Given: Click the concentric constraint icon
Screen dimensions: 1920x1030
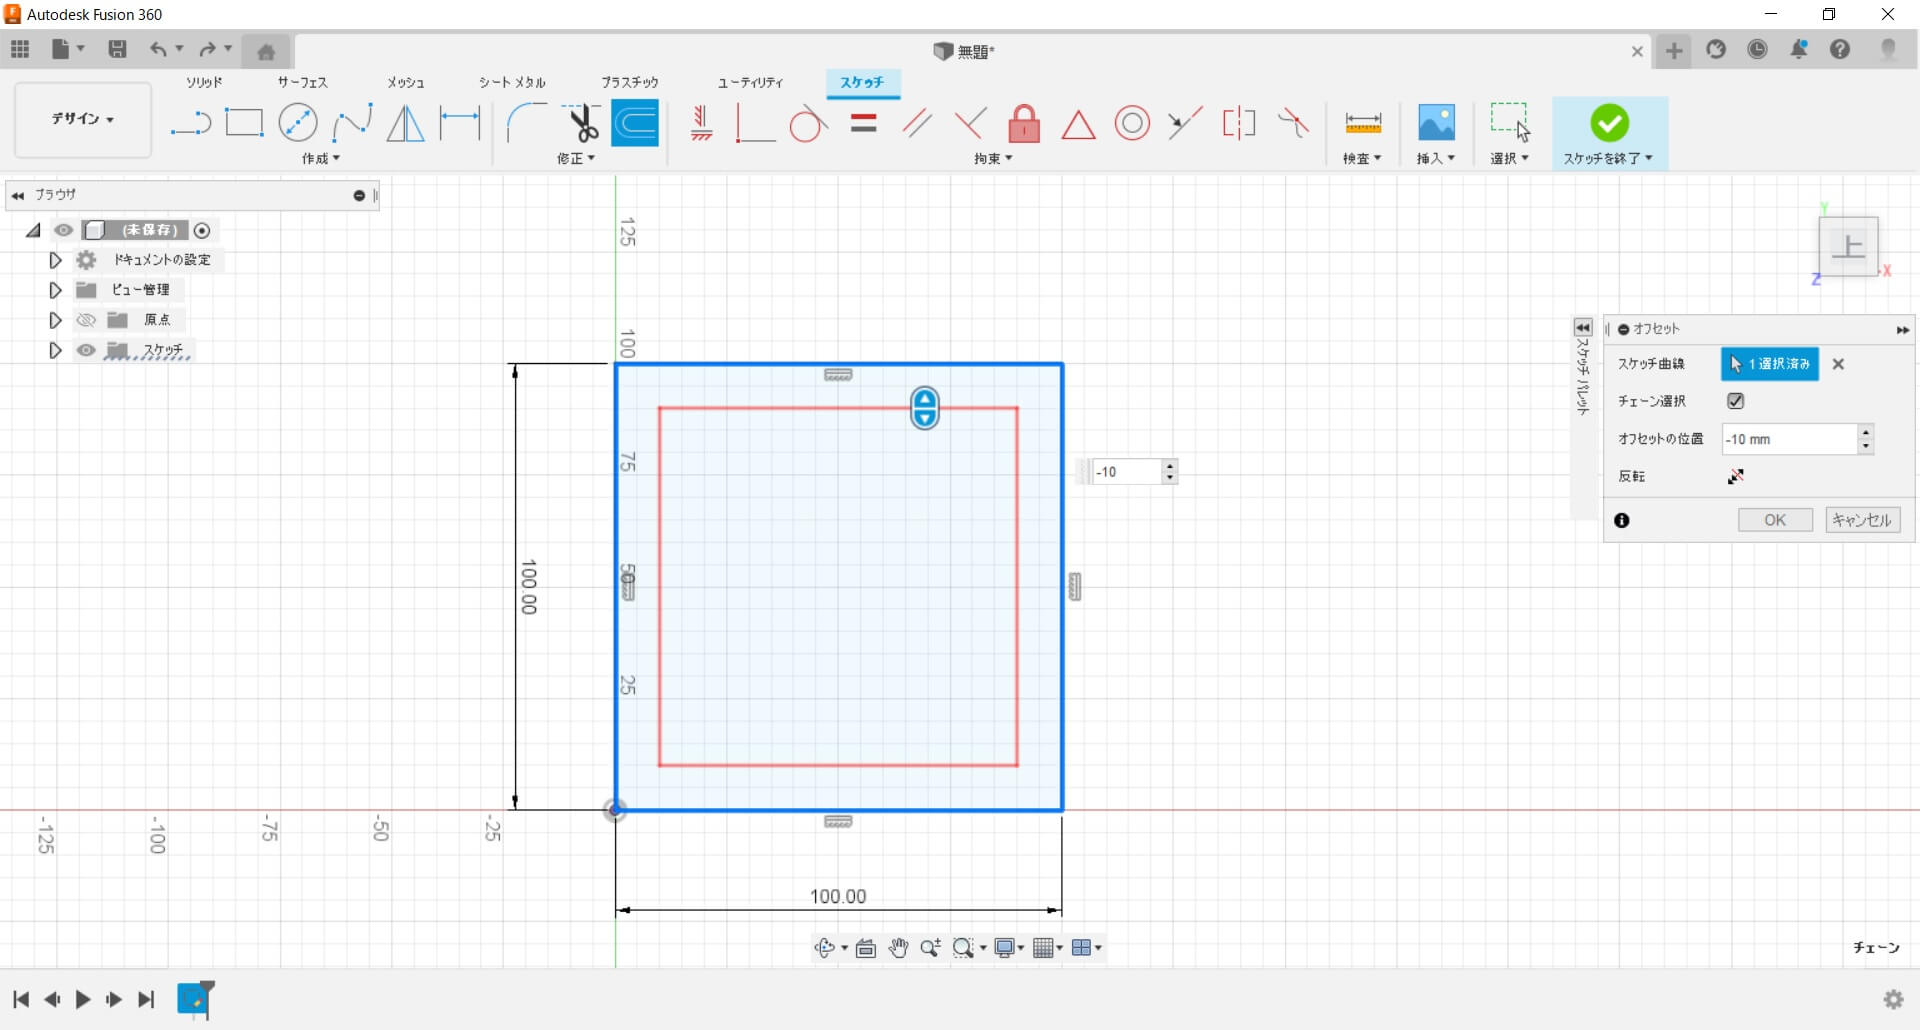Looking at the screenshot, I should [1132, 124].
